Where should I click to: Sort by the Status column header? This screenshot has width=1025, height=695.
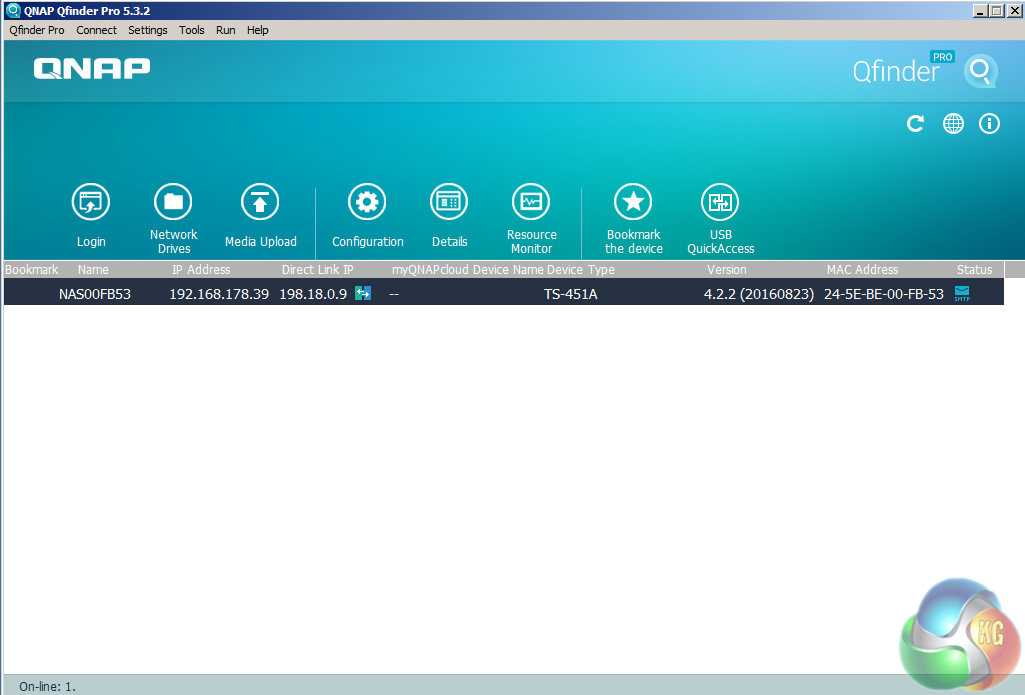(x=975, y=269)
